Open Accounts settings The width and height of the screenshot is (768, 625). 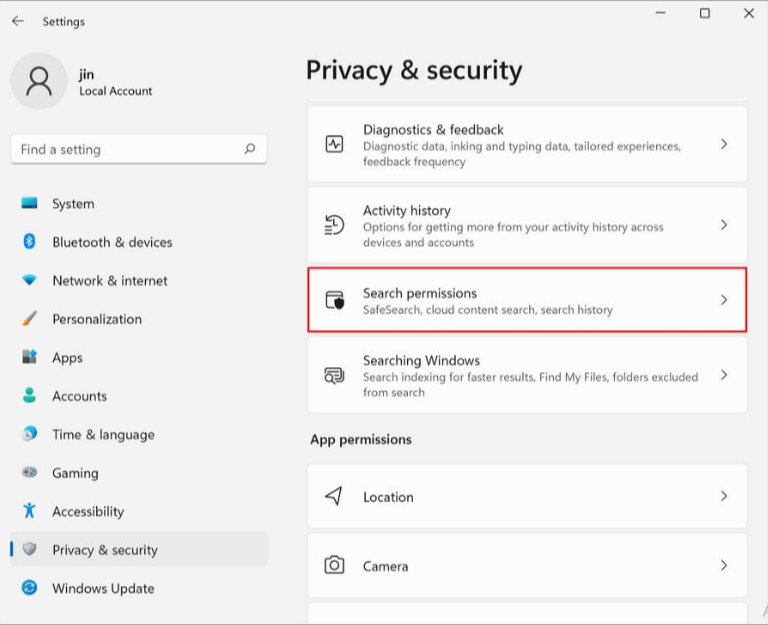(x=139, y=395)
